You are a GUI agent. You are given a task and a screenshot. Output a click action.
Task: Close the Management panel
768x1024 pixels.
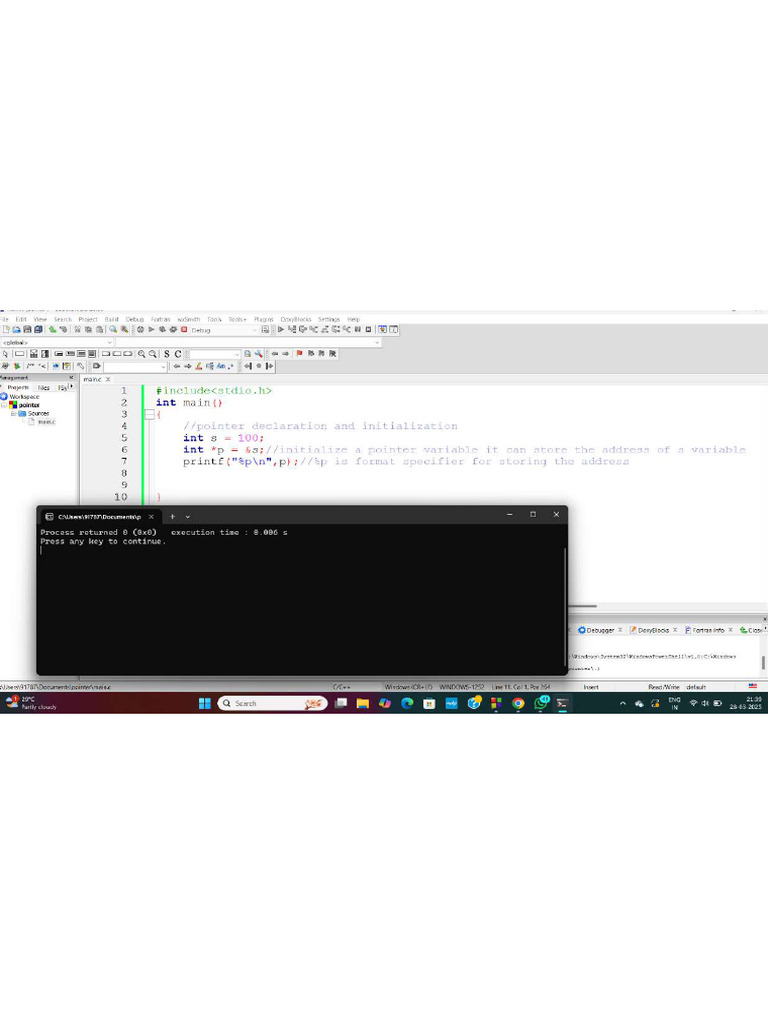(x=71, y=377)
